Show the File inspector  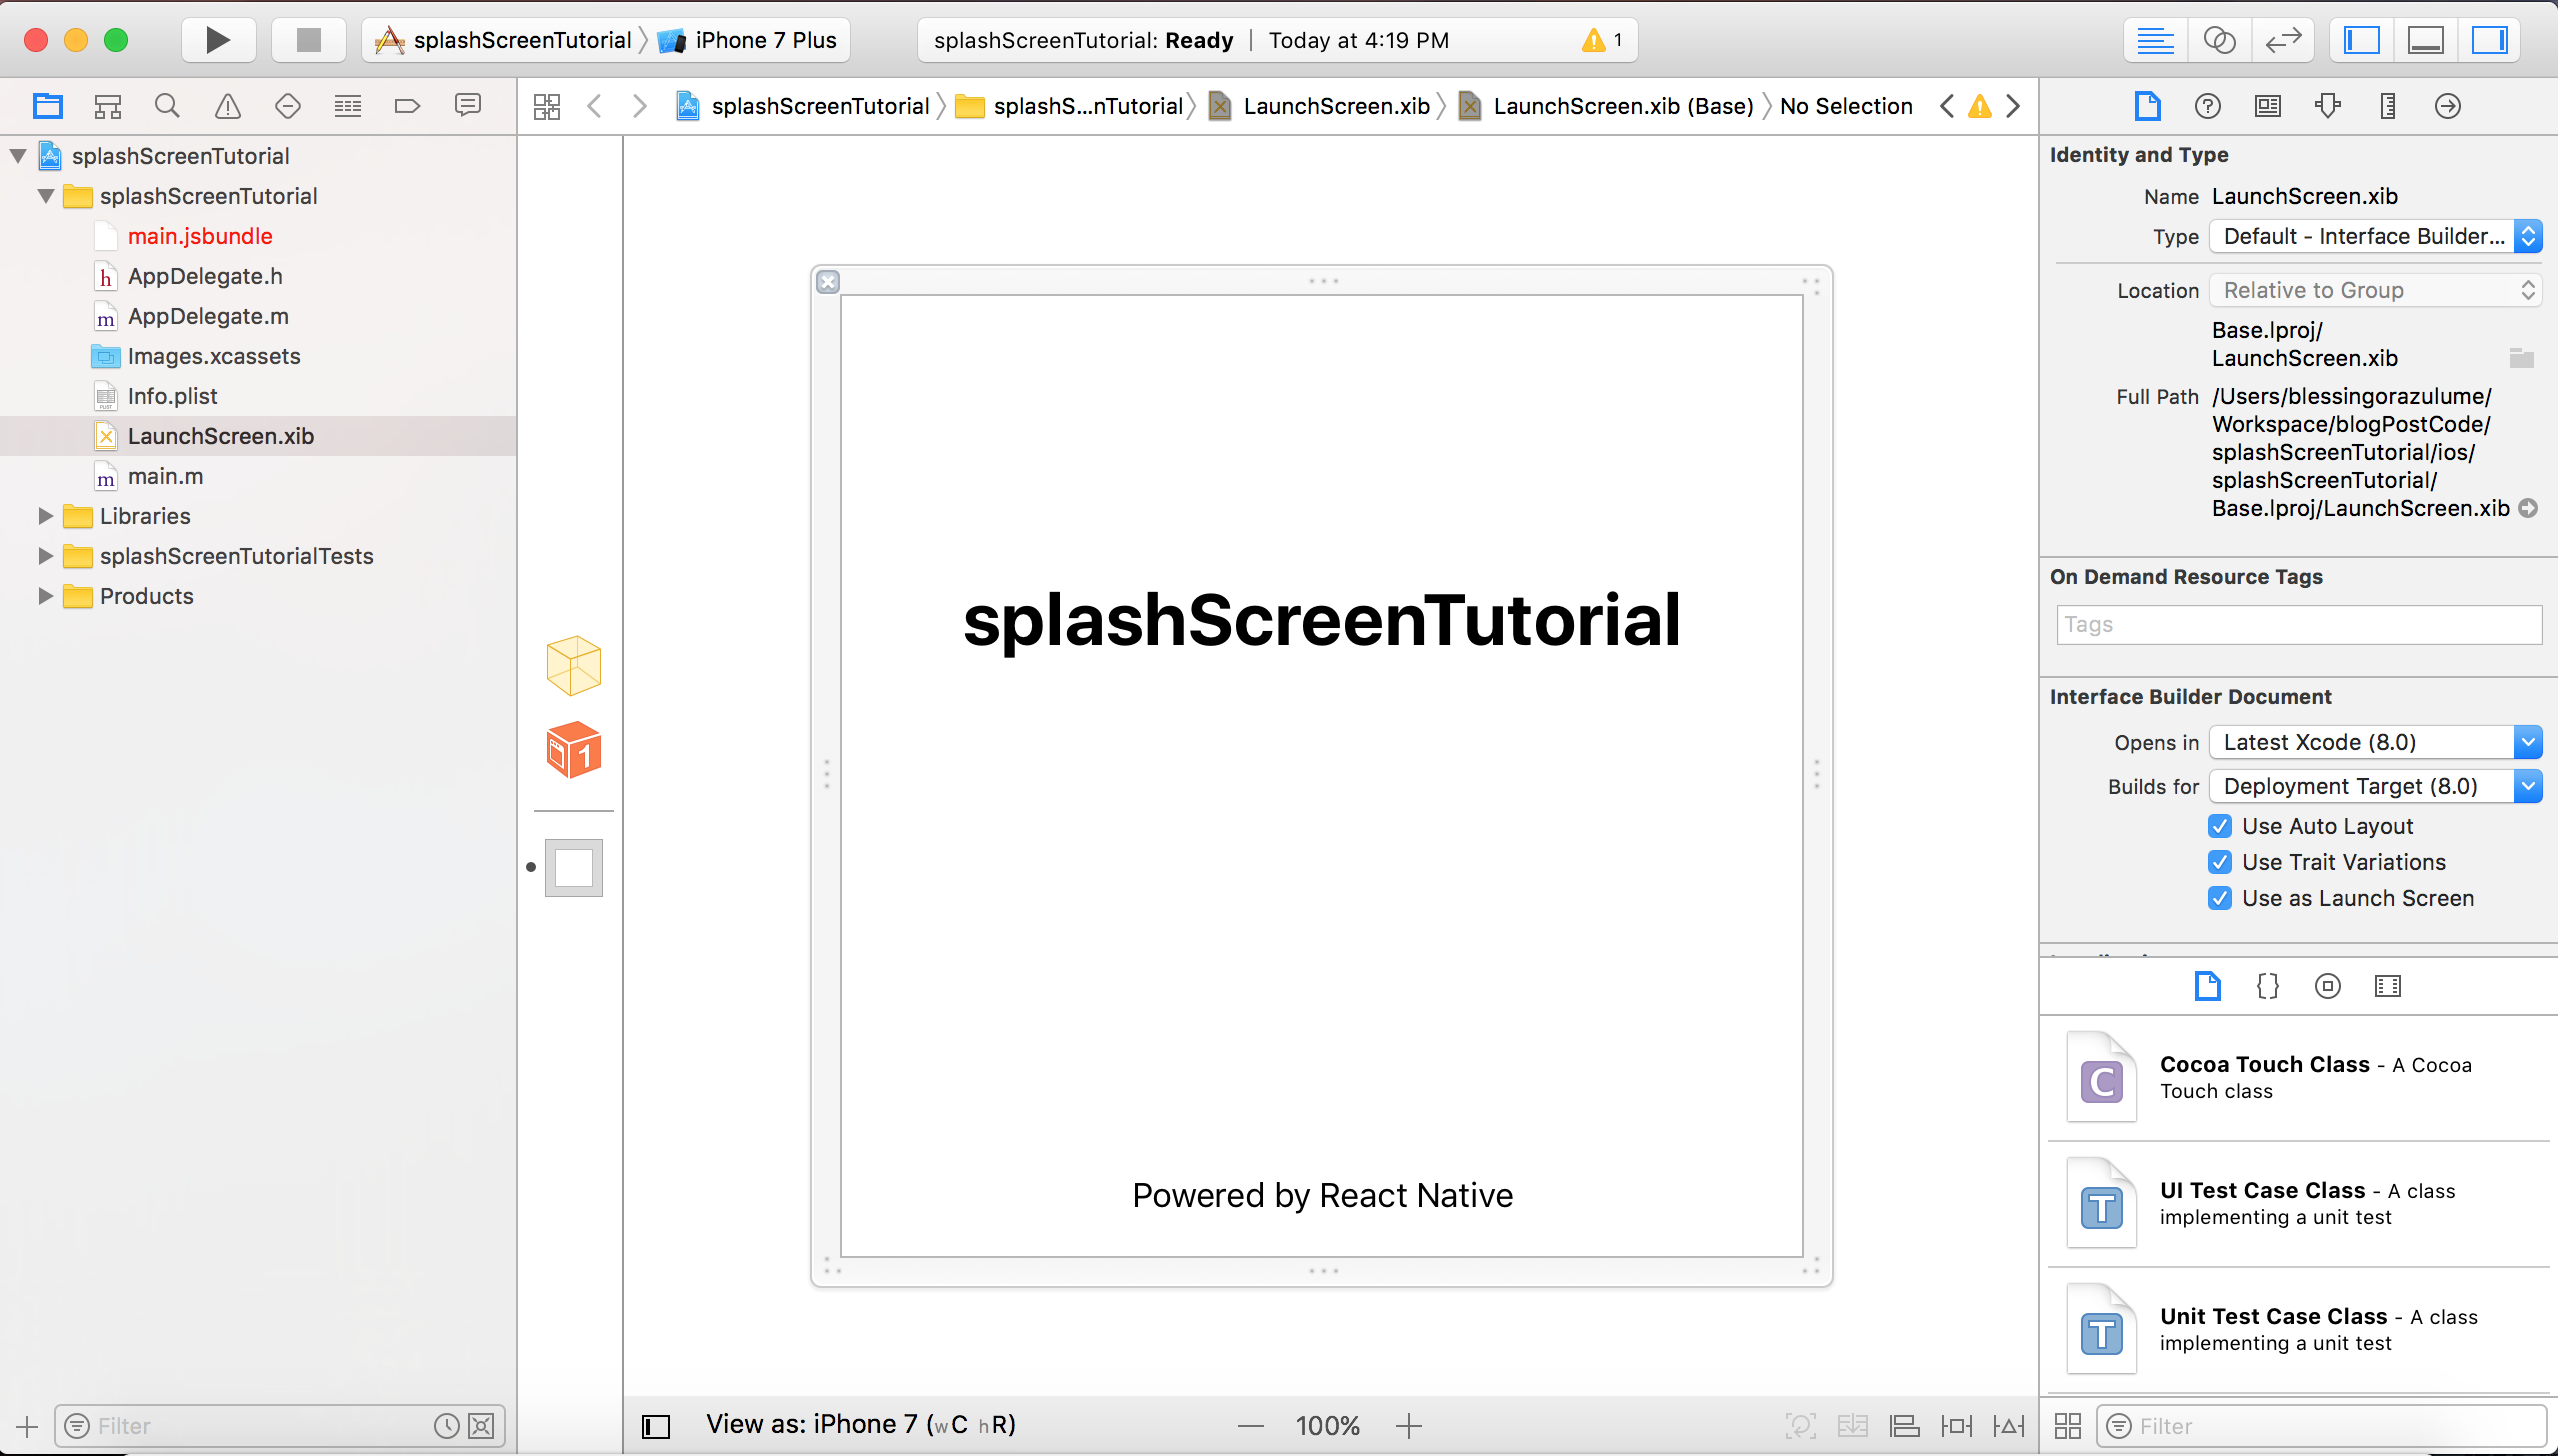tap(2148, 106)
